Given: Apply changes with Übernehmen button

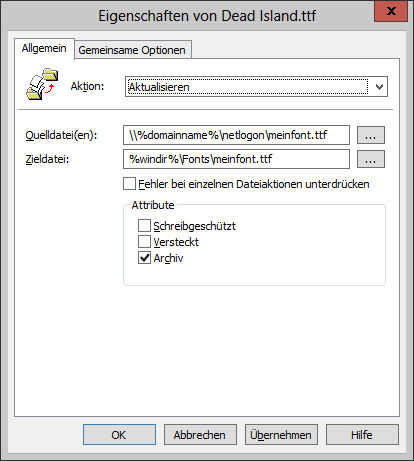Looking at the screenshot, I should coord(281,435).
